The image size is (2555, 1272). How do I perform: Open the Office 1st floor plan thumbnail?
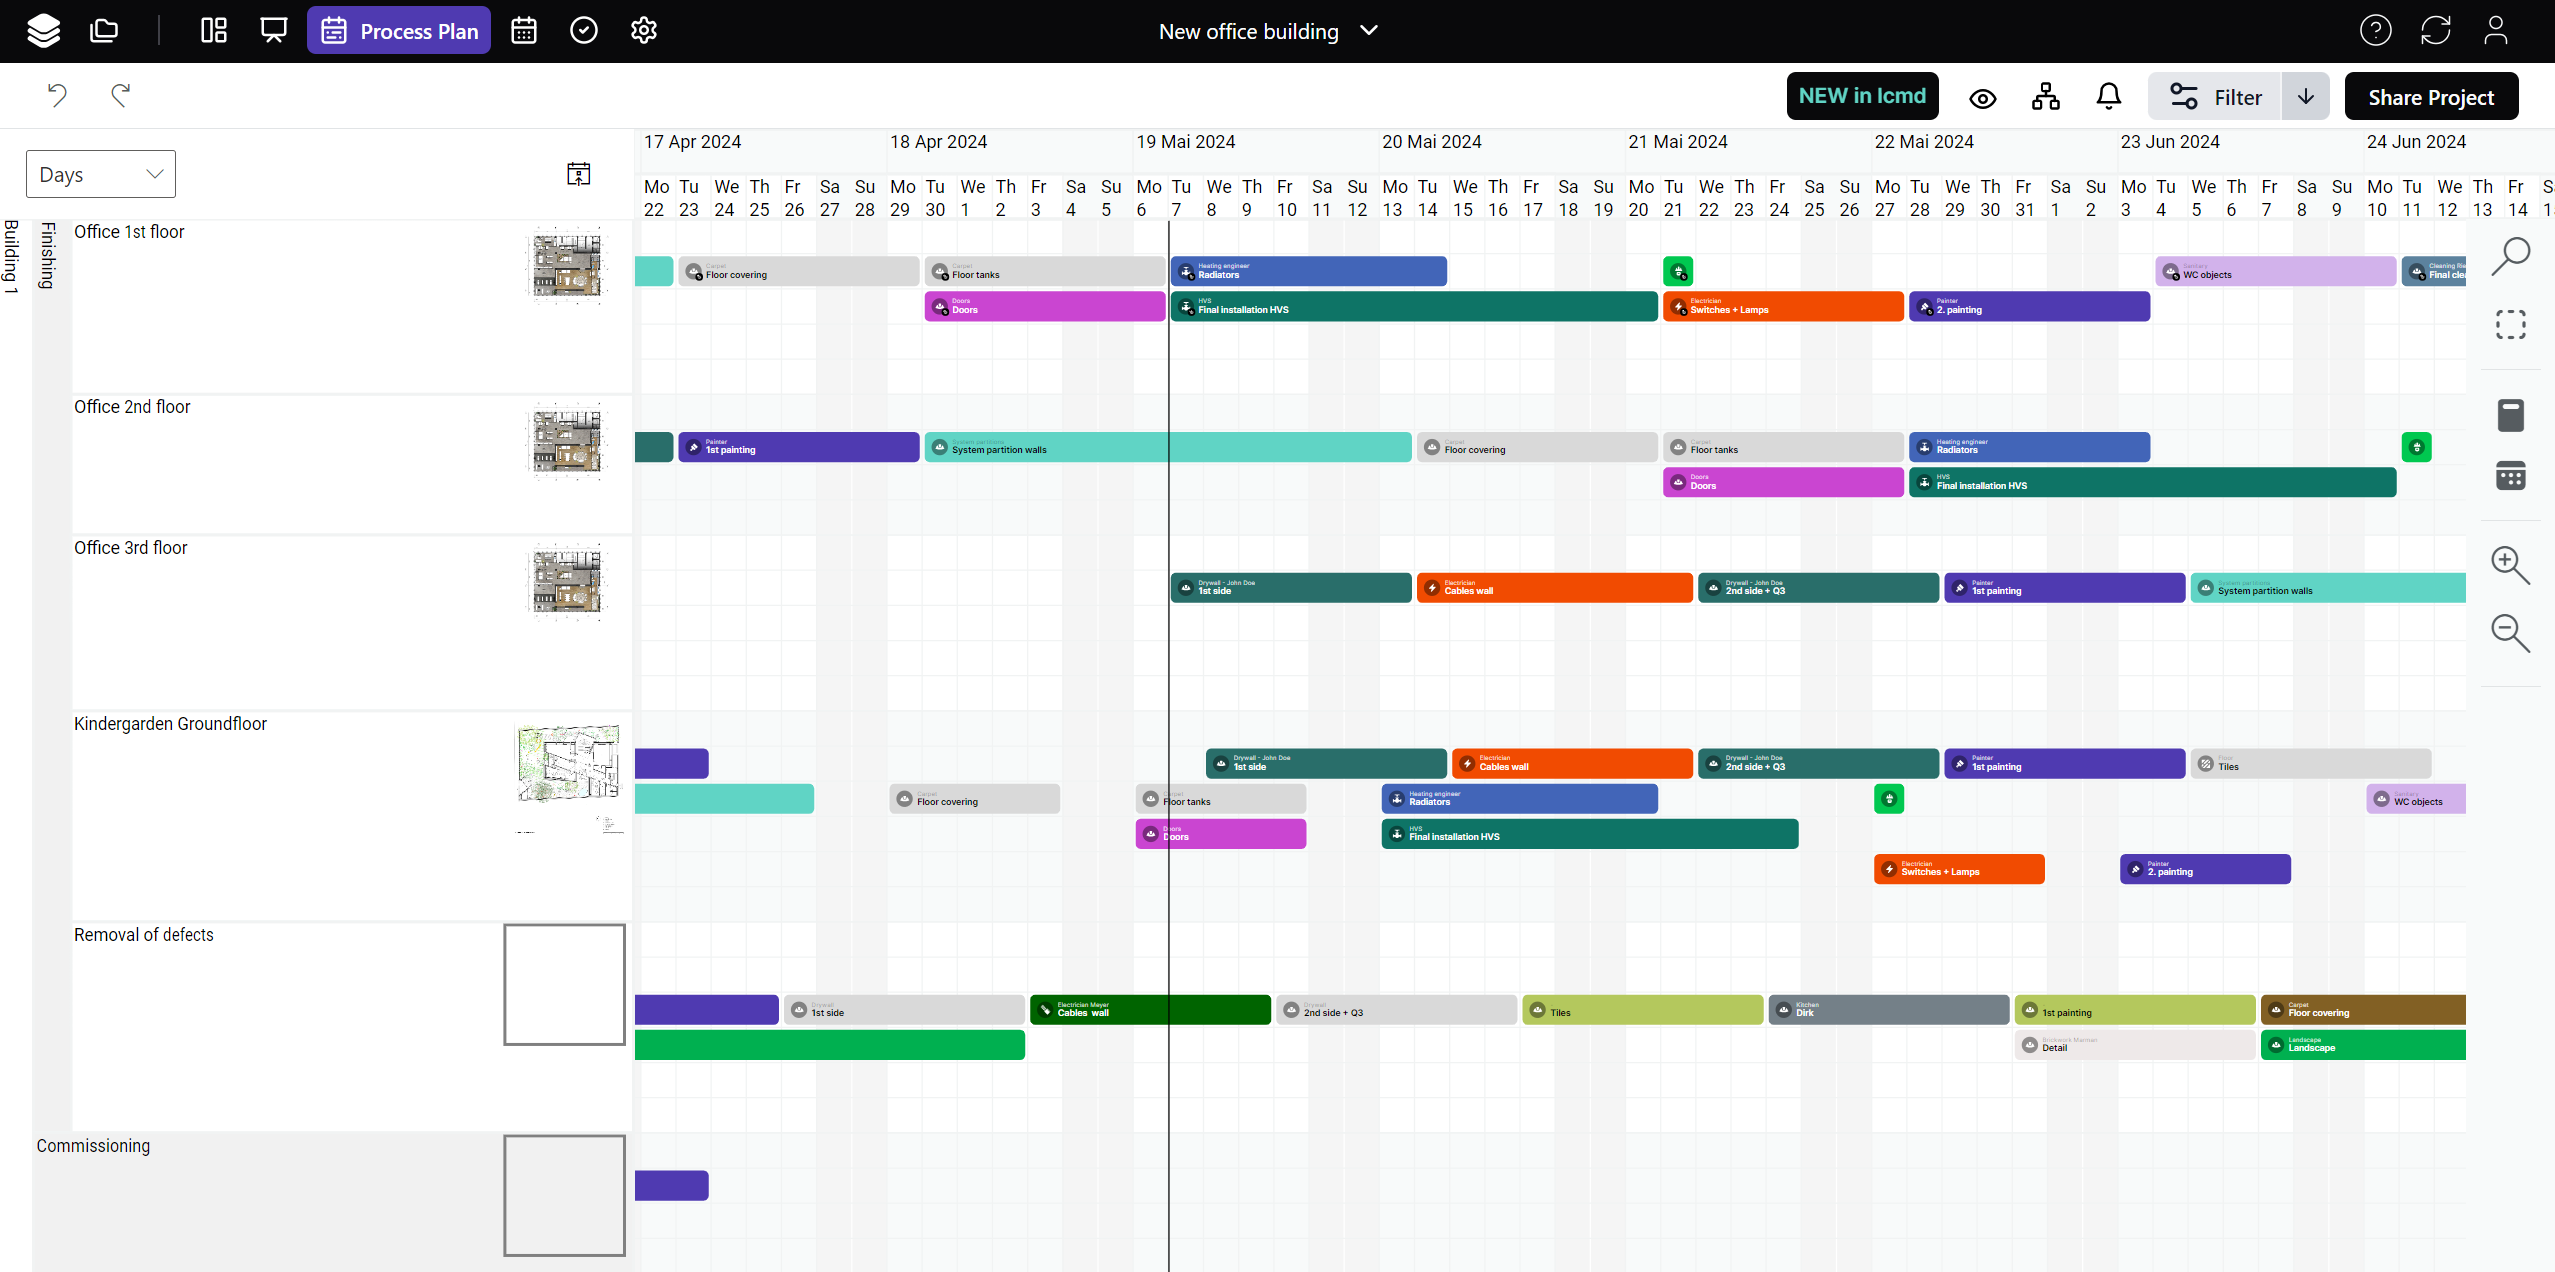566,264
